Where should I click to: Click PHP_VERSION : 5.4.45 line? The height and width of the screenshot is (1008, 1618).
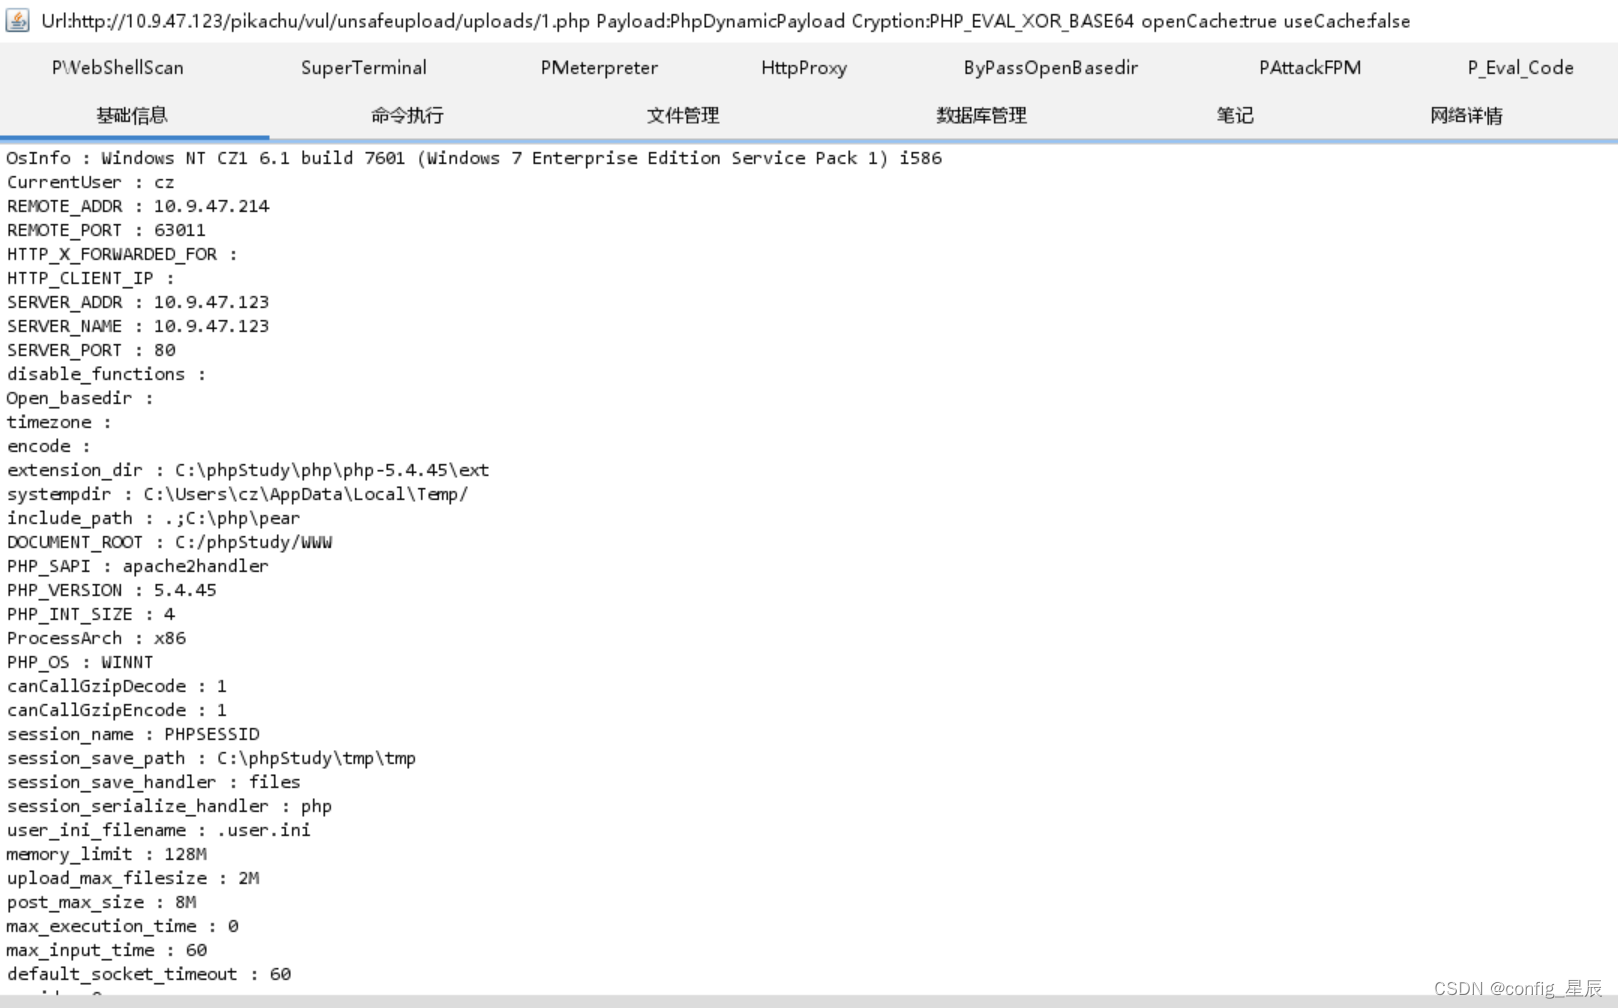(111, 590)
